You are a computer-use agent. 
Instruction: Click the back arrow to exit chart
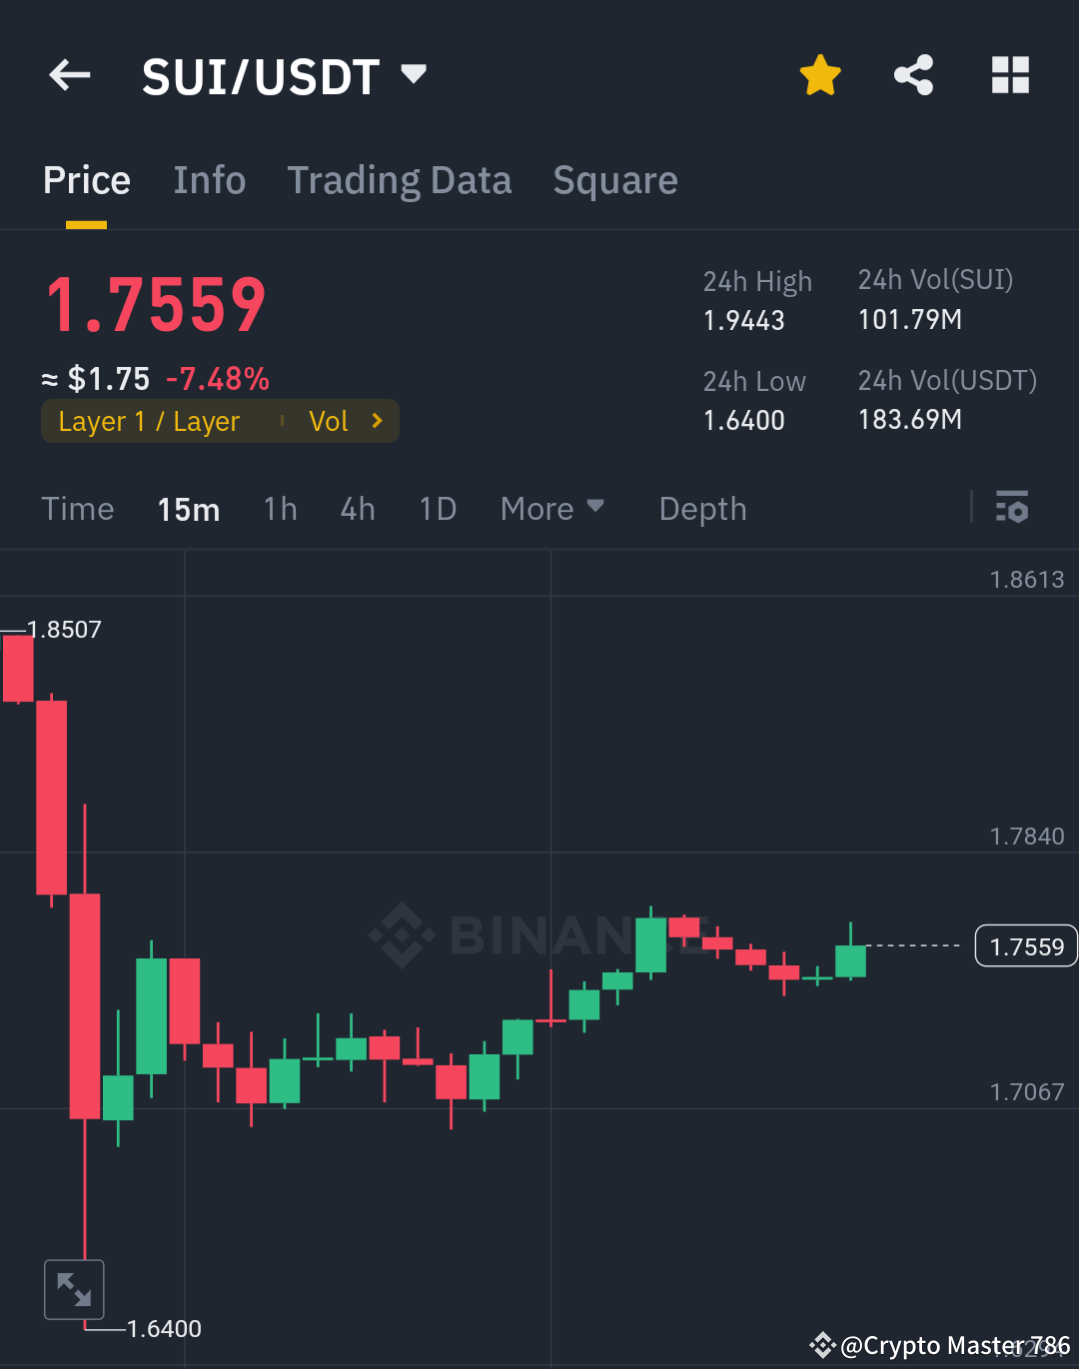(x=68, y=75)
